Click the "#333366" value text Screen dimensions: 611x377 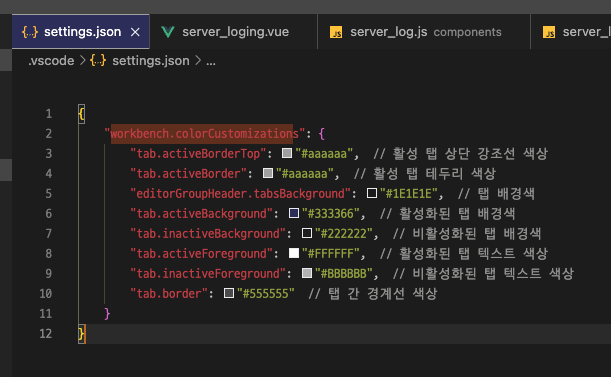[330, 214]
